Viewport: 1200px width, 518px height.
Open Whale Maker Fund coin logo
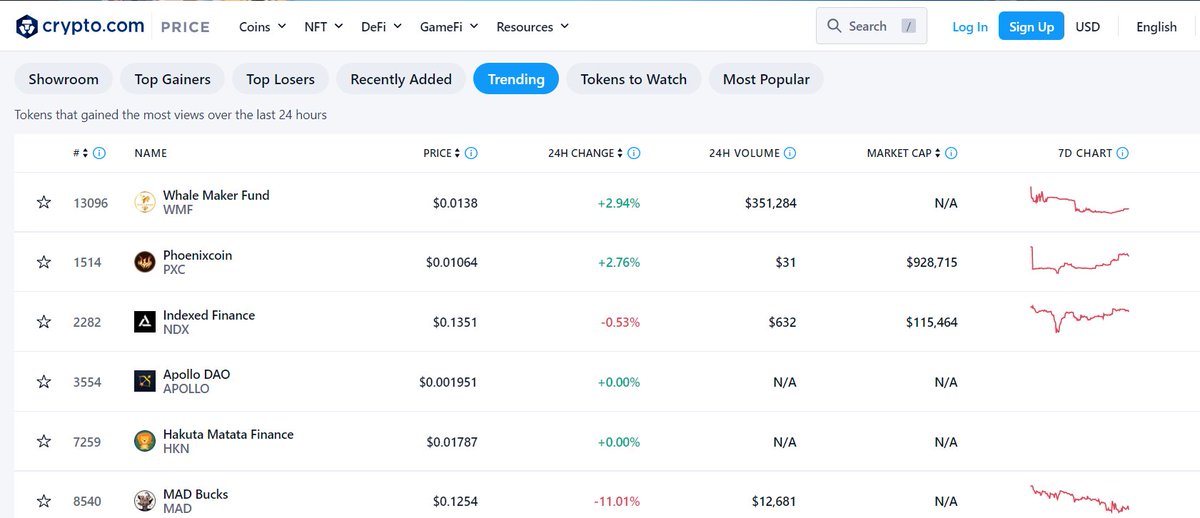click(145, 203)
